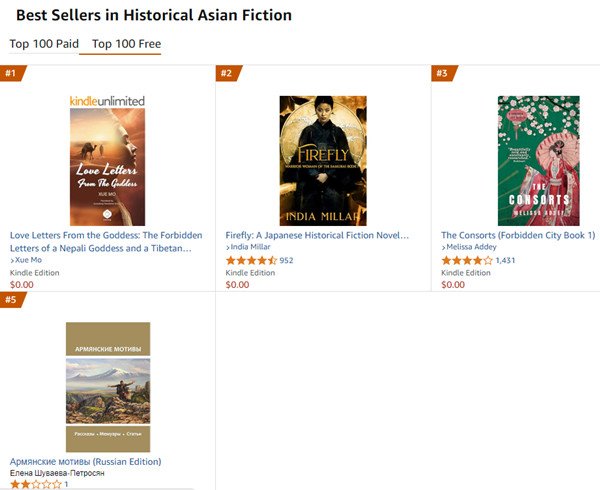This screenshot has width=600, height=490.
Task: Click the #1 rank badge
Action: coord(12,73)
